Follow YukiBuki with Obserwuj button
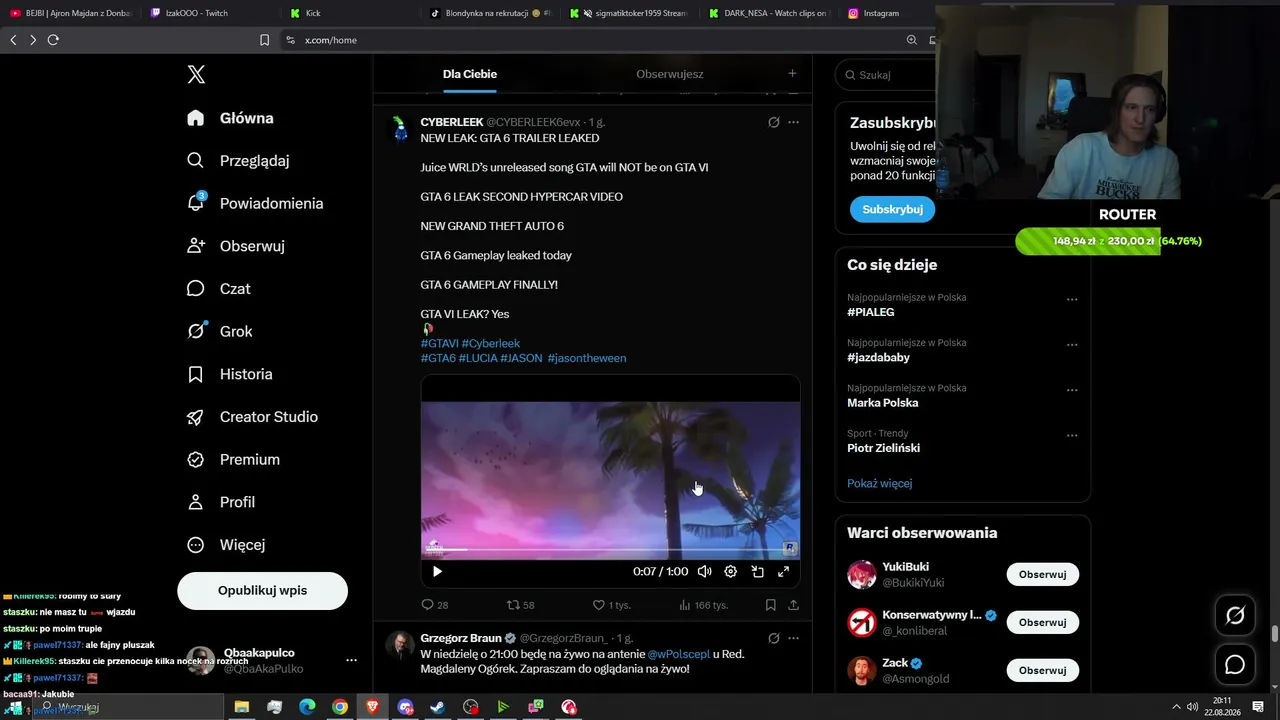This screenshot has width=1280, height=720. tap(1042, 574)
